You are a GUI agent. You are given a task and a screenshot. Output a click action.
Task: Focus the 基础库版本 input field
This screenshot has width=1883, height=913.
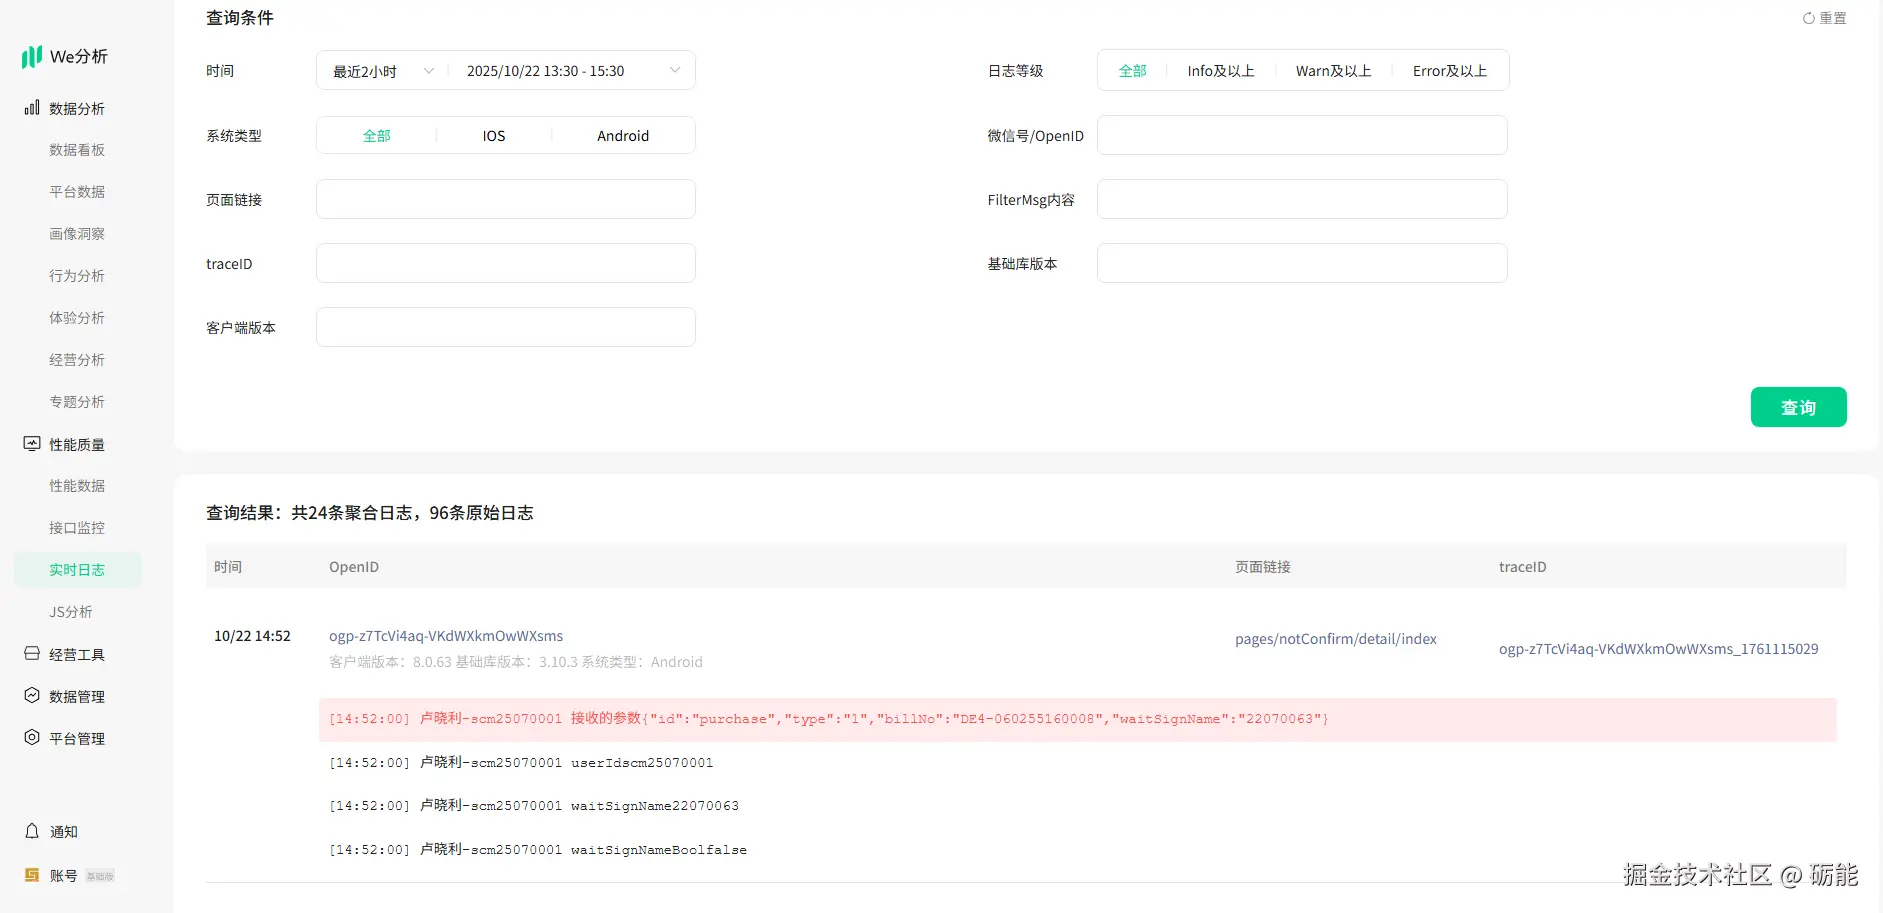tap(1302, 263)
